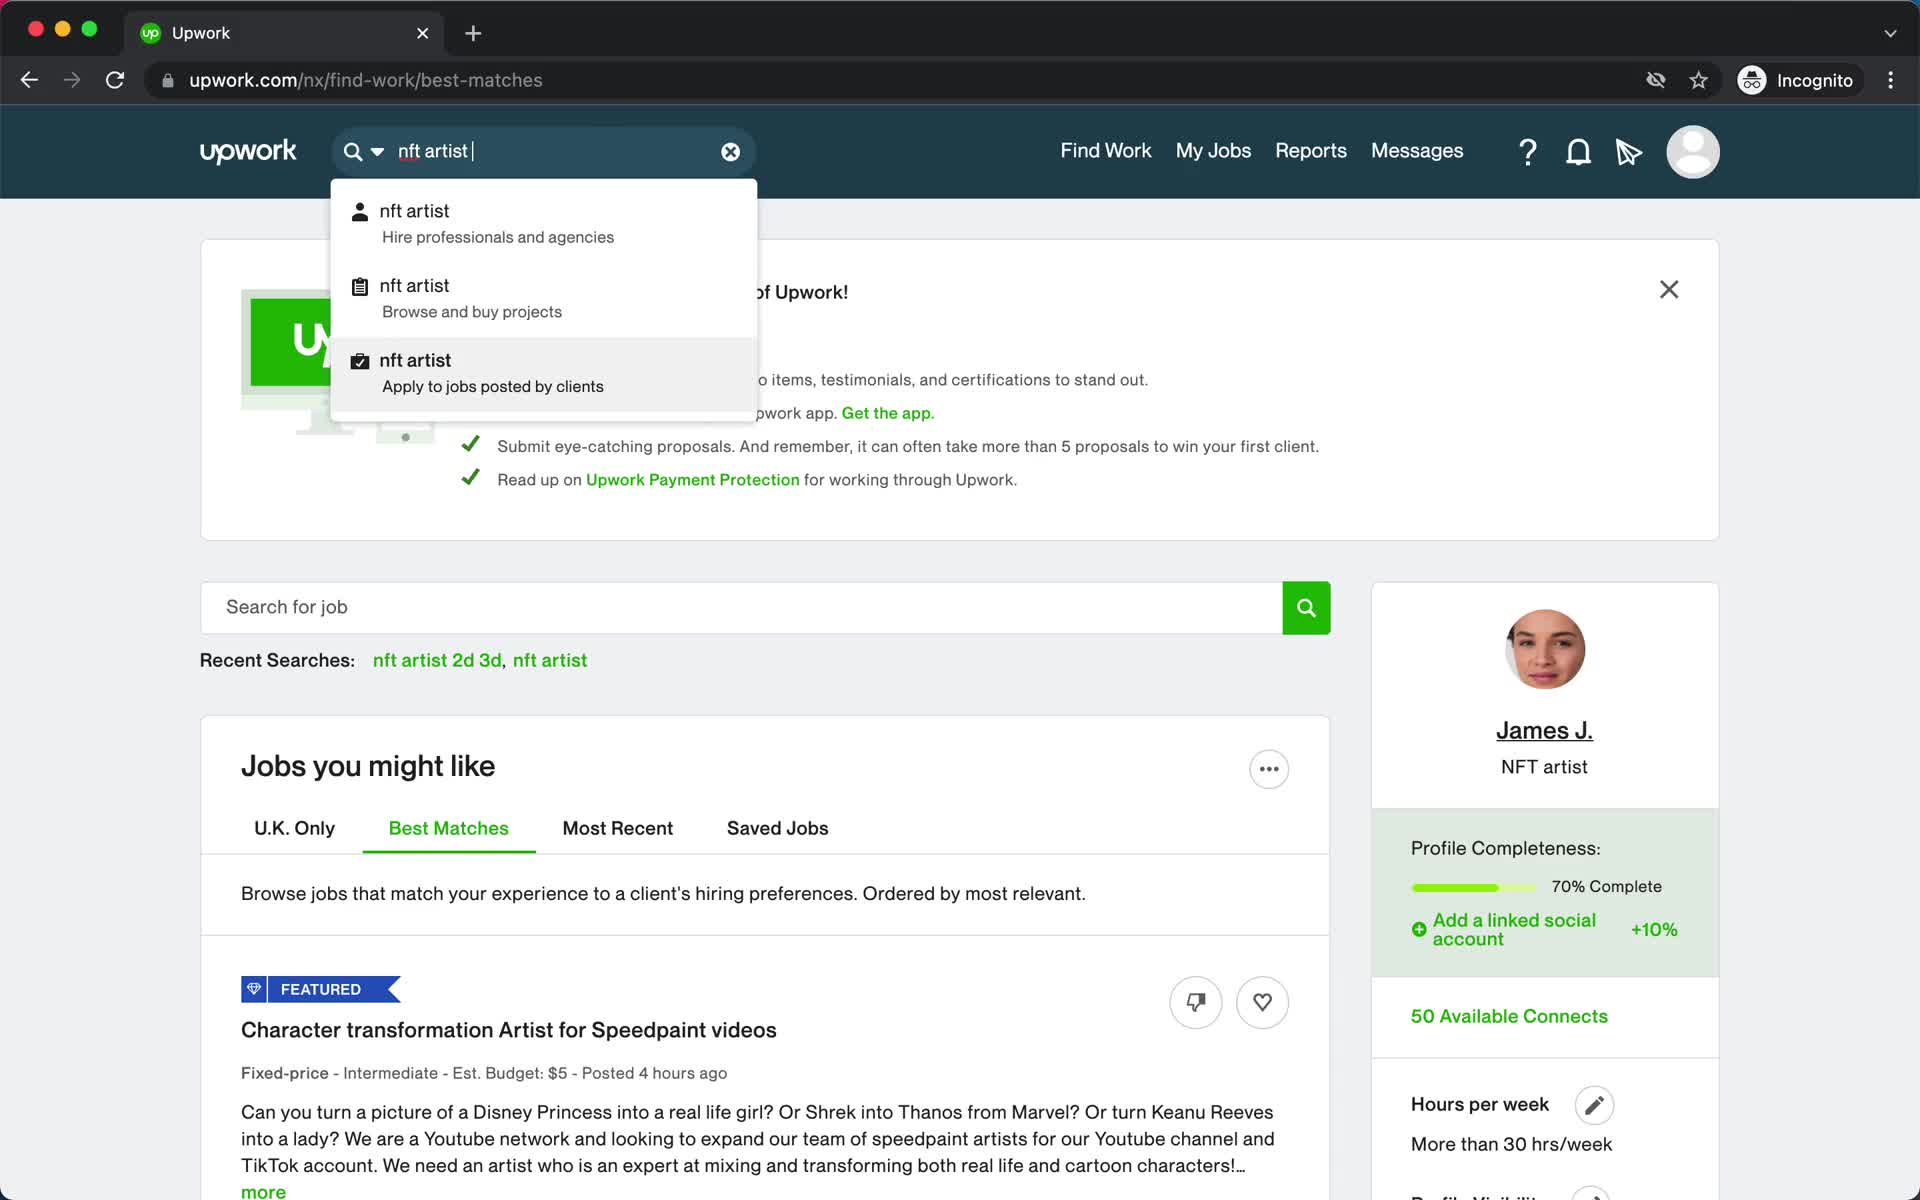Open the tab search chevron
Viewport: 1920px width, 1200px height.
point(1890,33)
